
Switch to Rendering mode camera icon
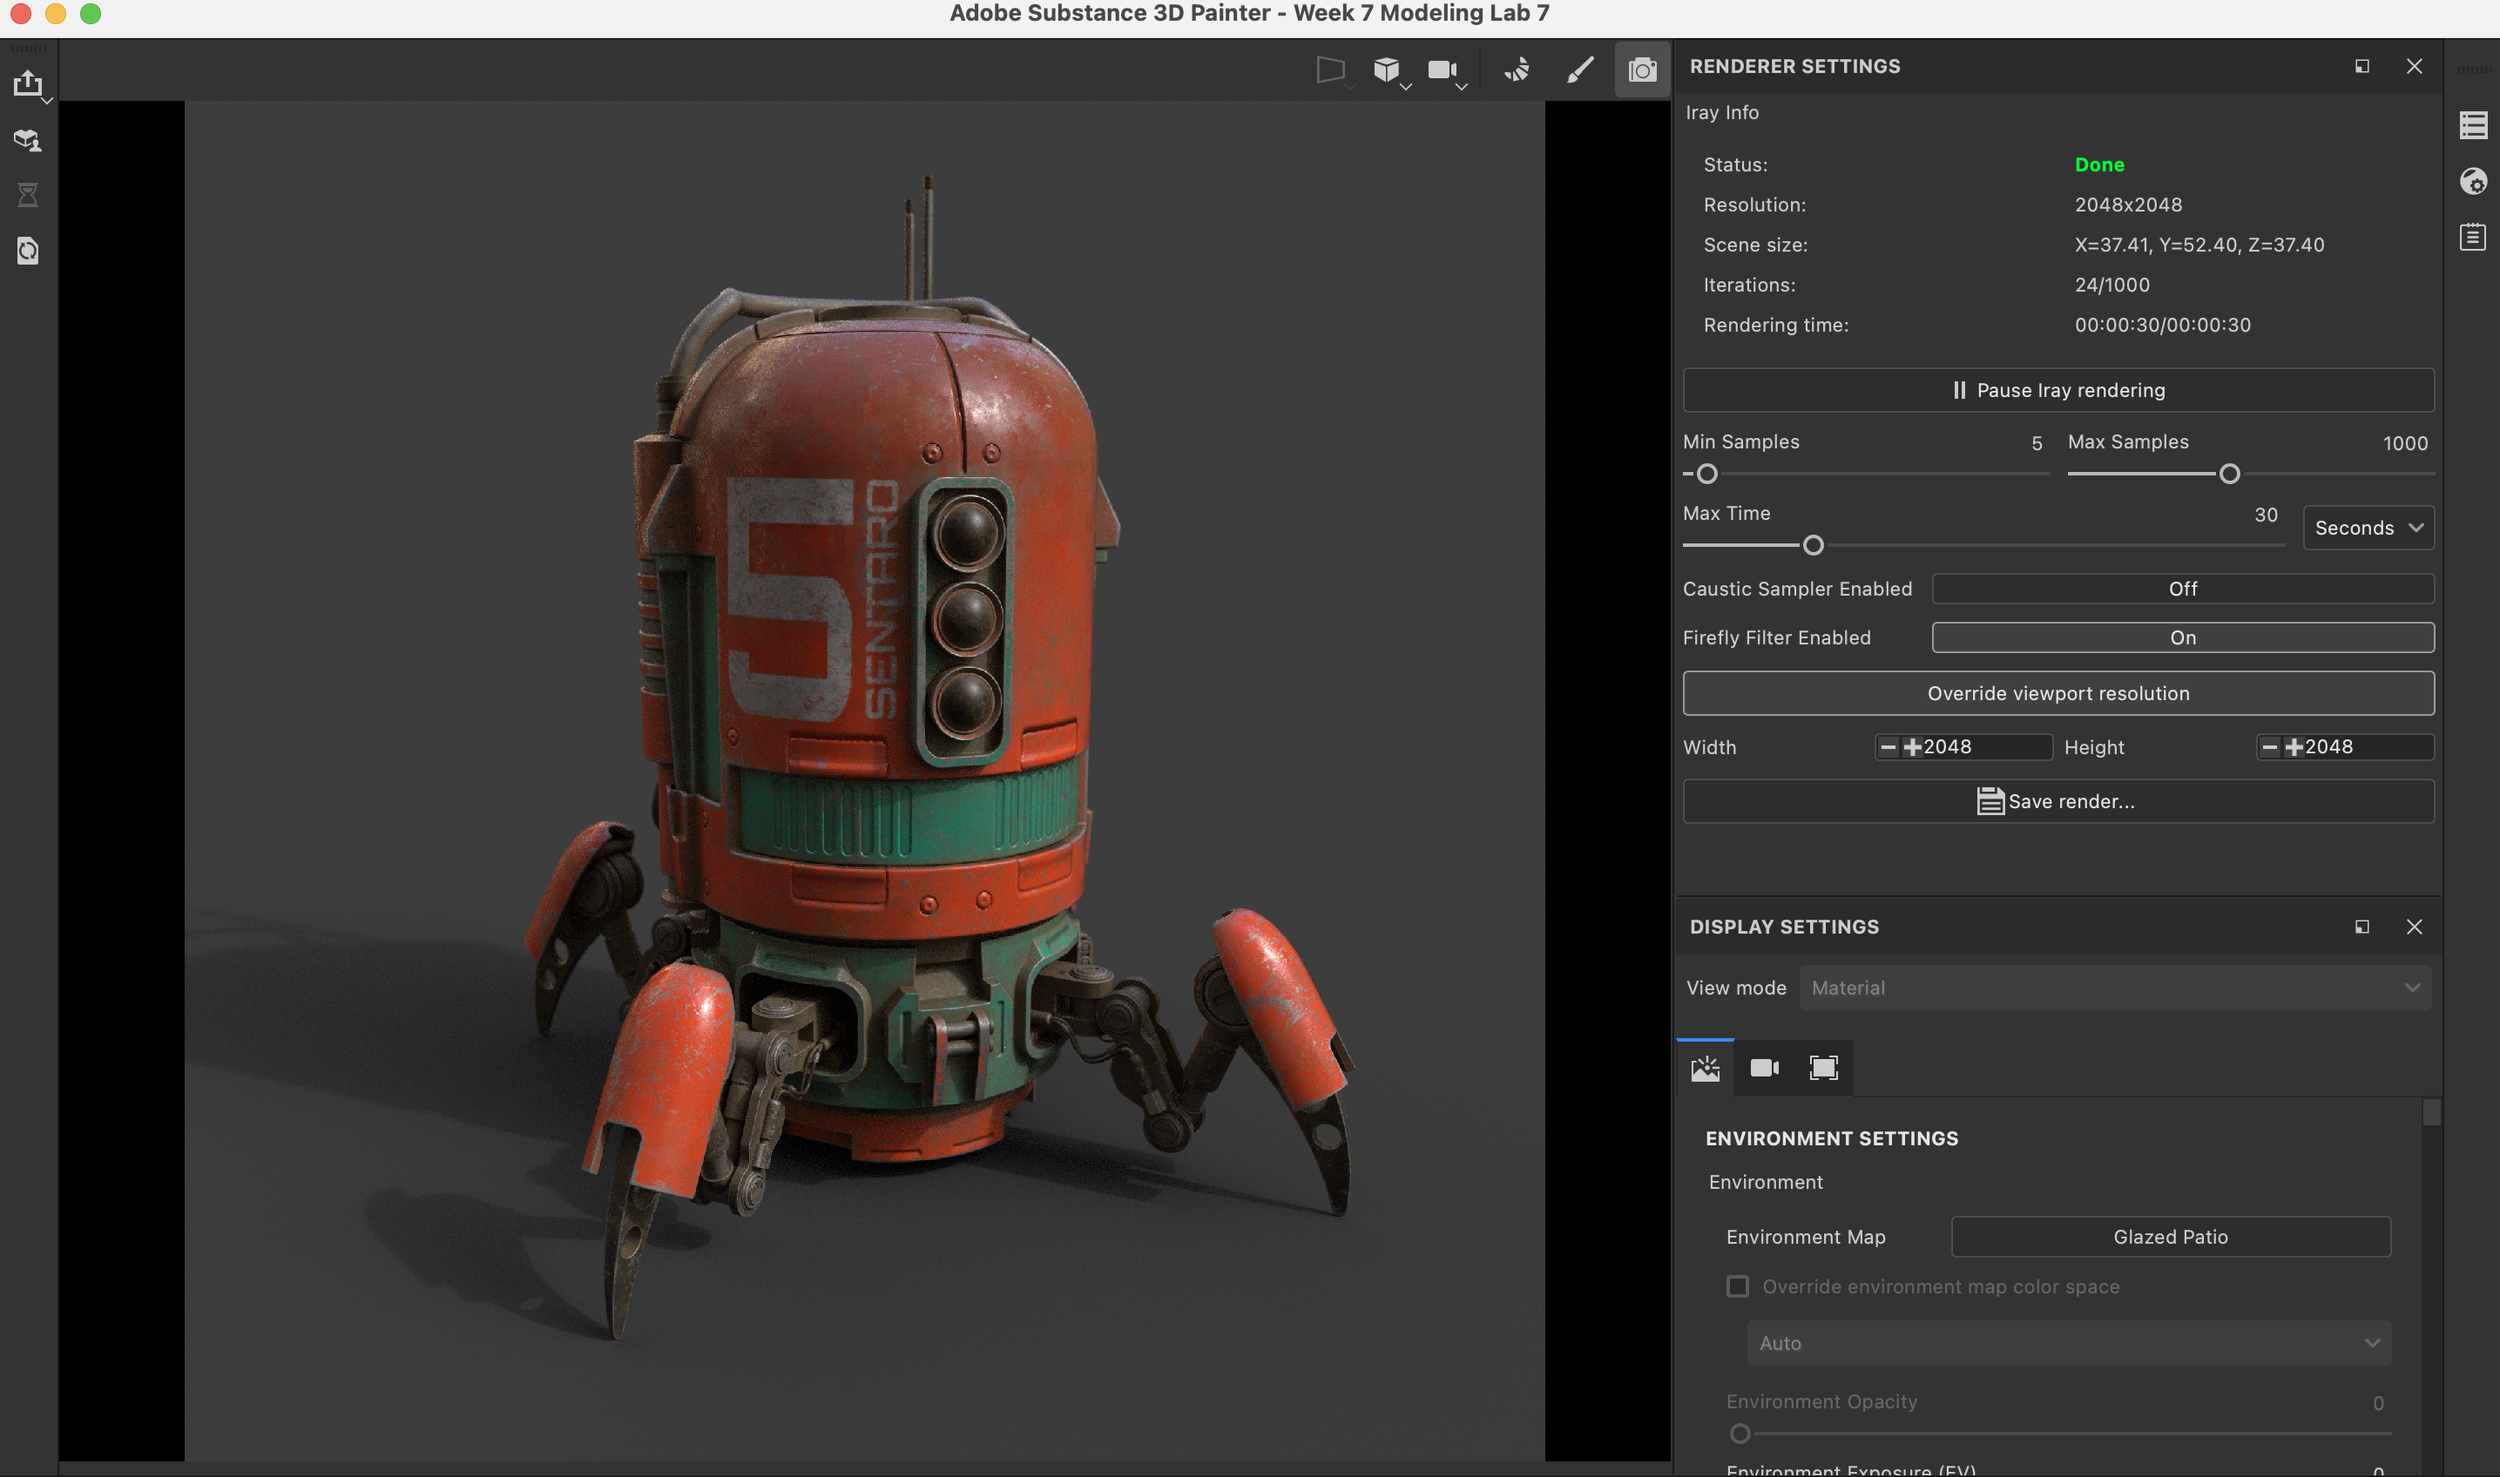tap(1641, 69)
